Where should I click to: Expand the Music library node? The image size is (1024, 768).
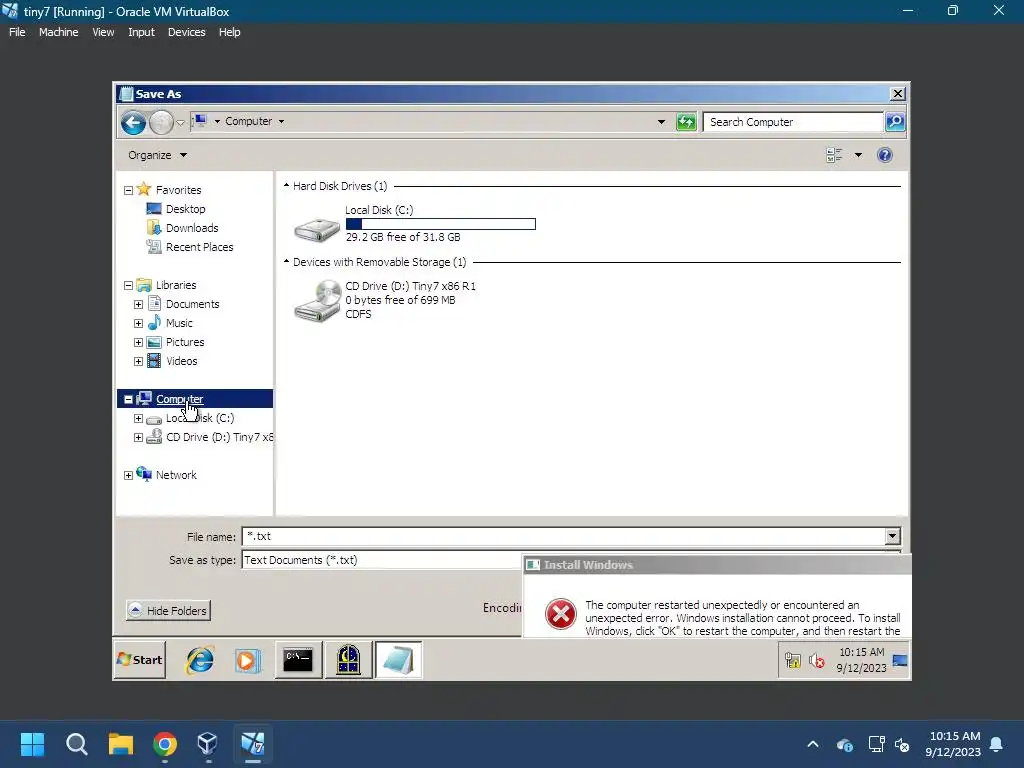coord(138,323)
